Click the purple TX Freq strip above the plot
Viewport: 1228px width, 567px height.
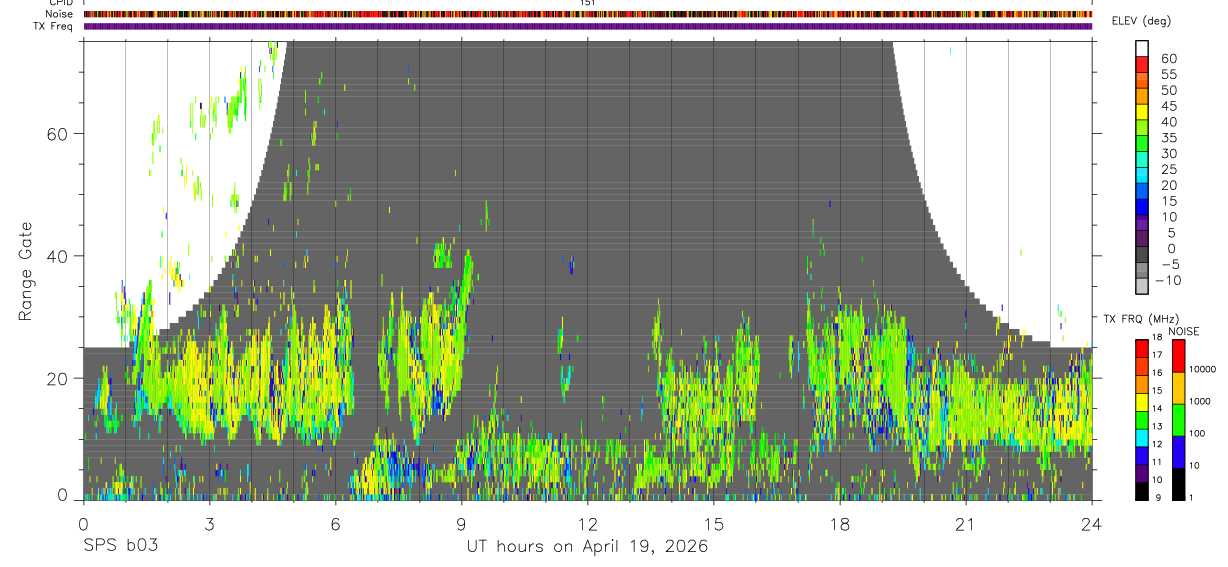click(x=587, y=26)
